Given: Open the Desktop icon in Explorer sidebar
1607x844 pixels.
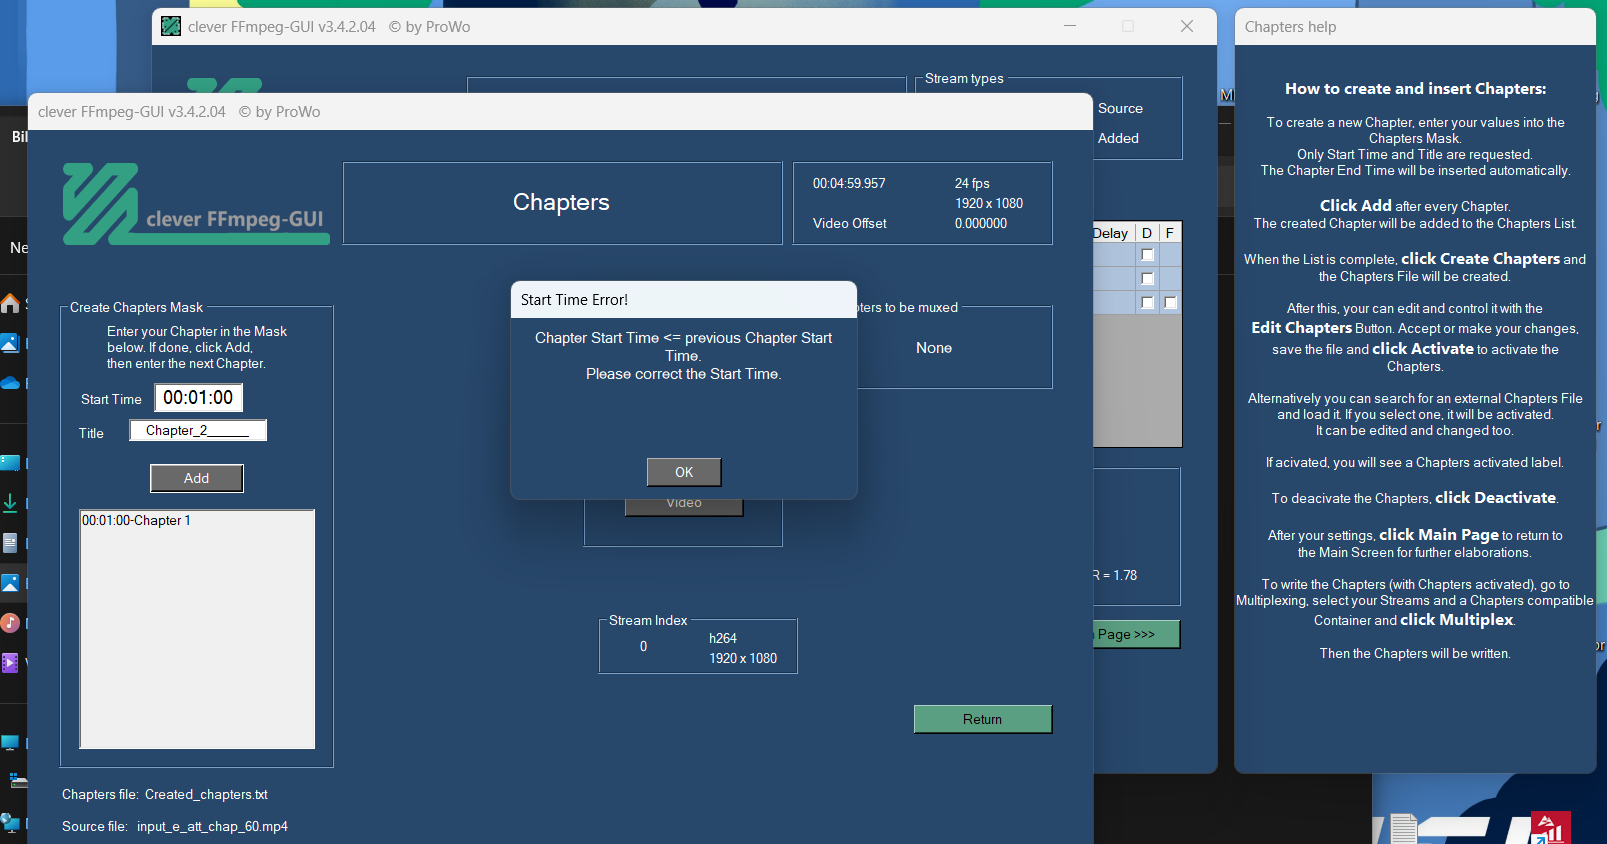Looking at the screenshot, I should (x=10, y=463).
